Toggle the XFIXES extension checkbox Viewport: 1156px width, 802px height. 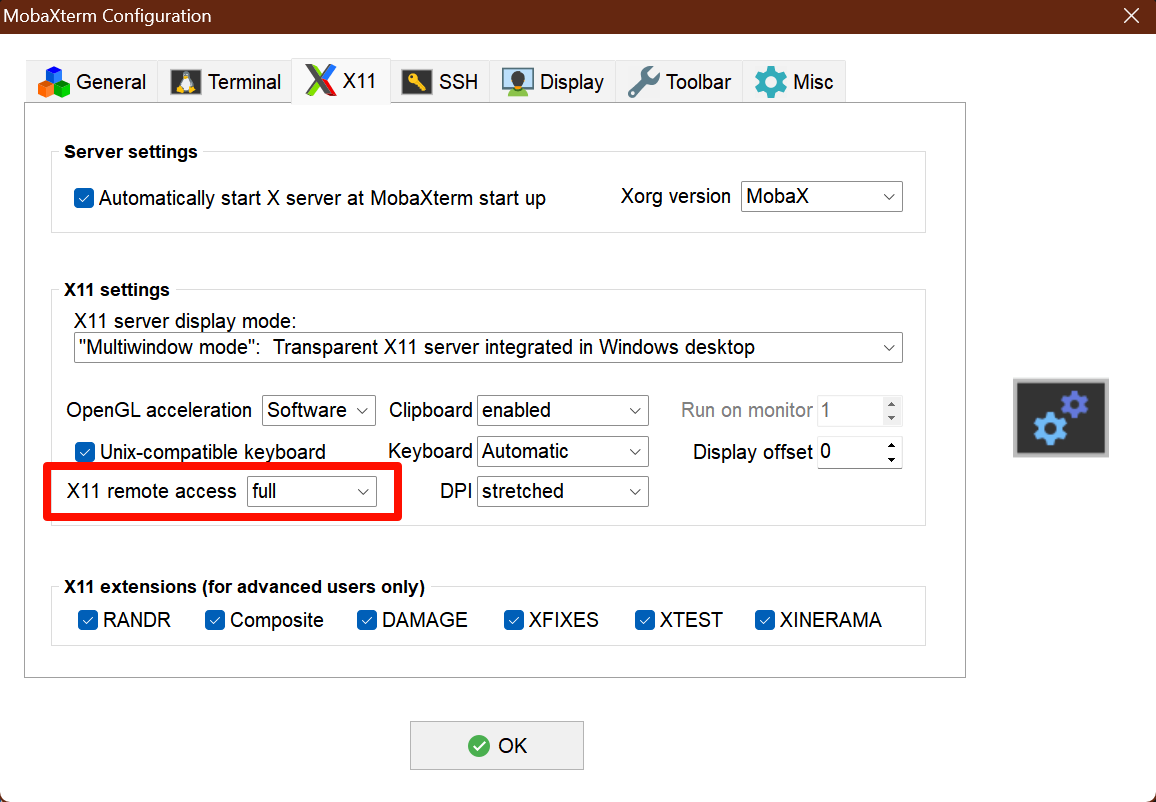tap(513, 620)
